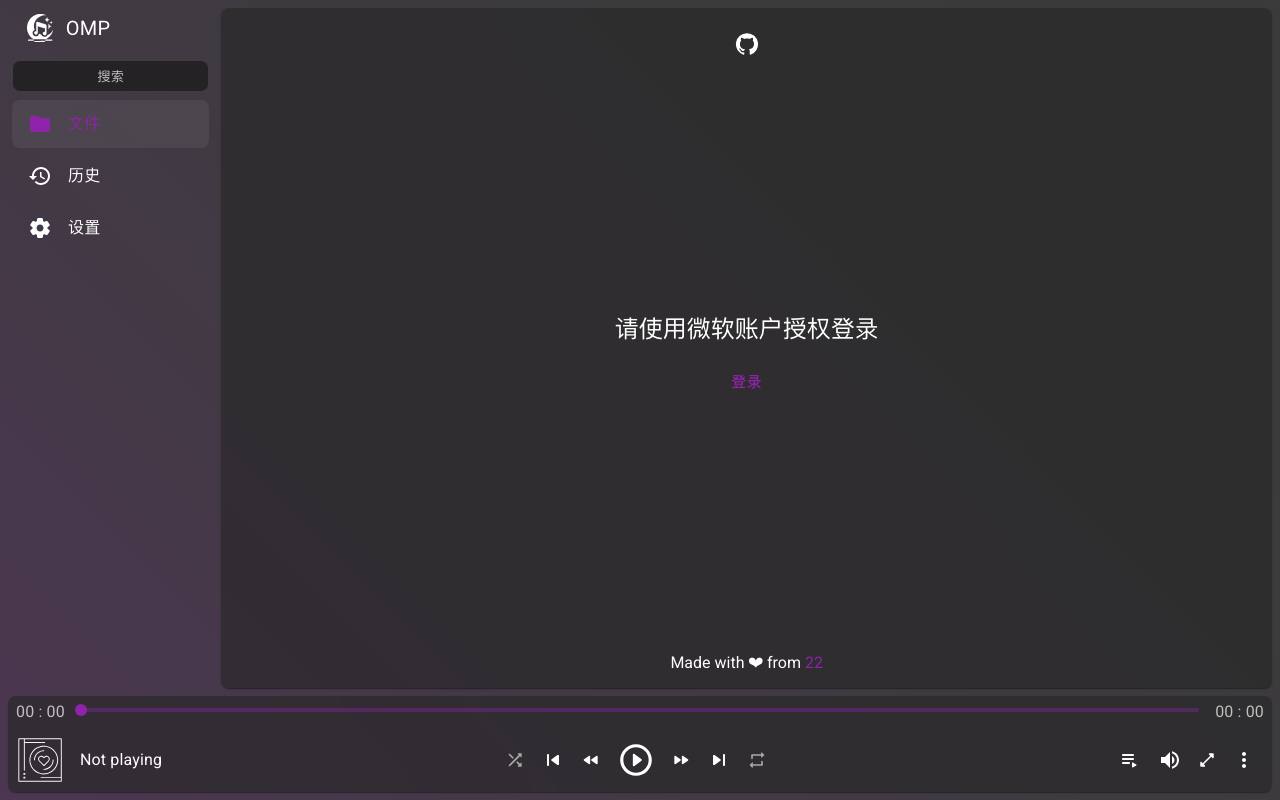Open the more options menu
Viewport: 1280px width, 800px height.
(1244, 760)
